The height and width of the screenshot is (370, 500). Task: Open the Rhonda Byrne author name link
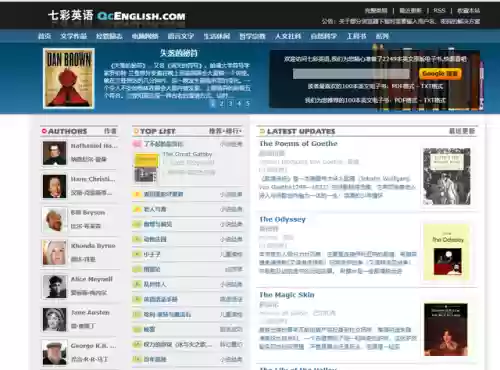(x=93, y=246)
